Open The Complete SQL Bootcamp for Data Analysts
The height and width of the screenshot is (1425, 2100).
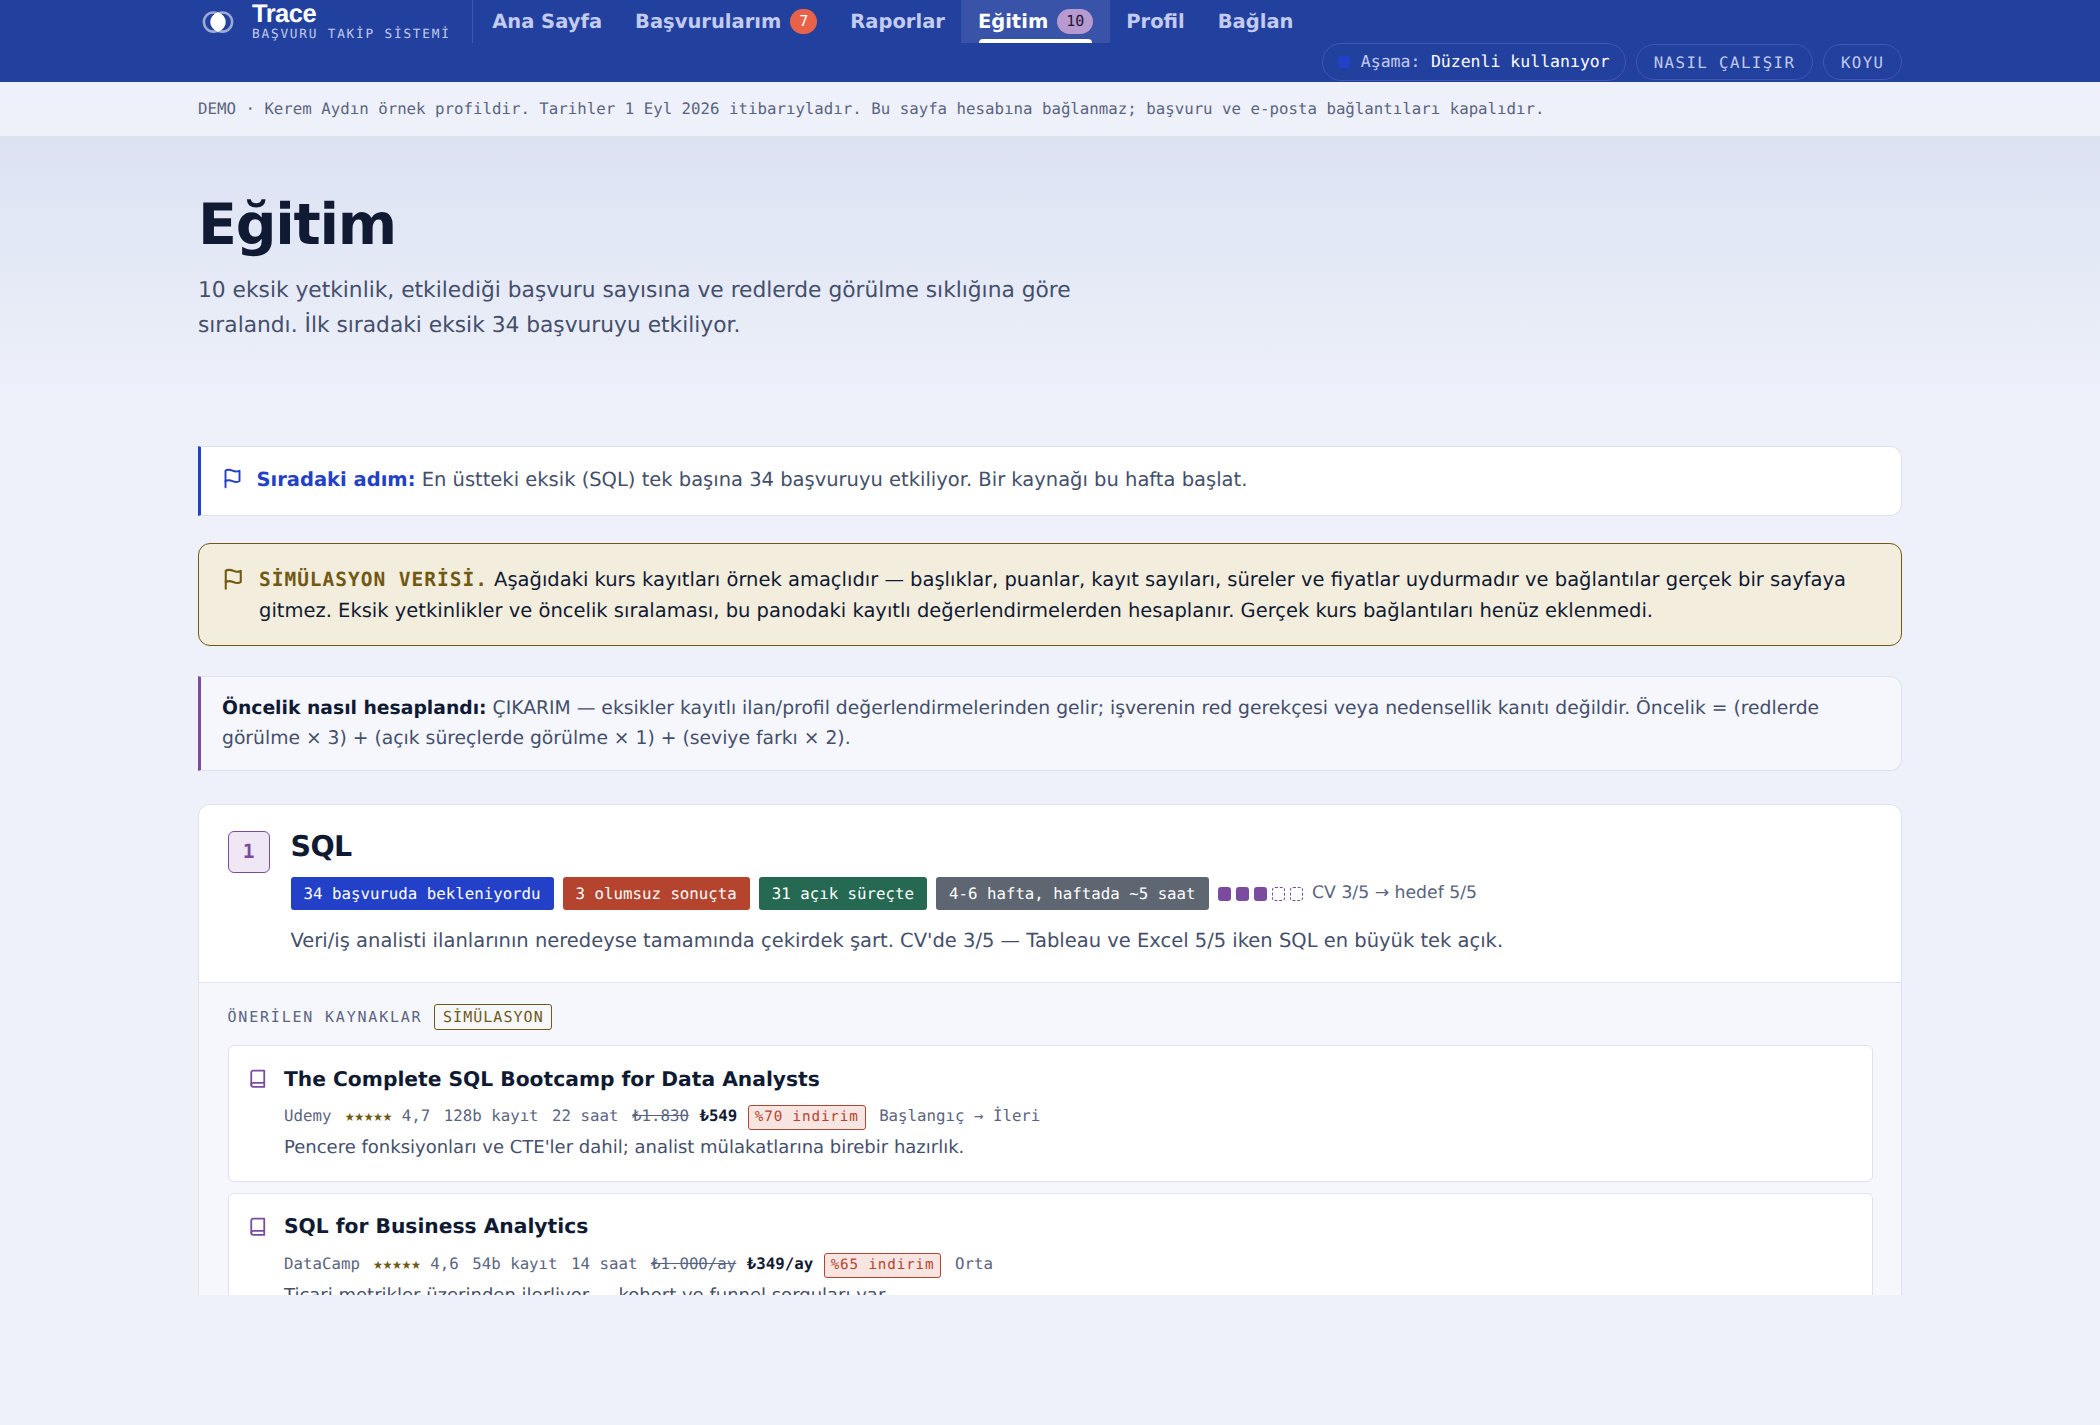(551, 1079)
